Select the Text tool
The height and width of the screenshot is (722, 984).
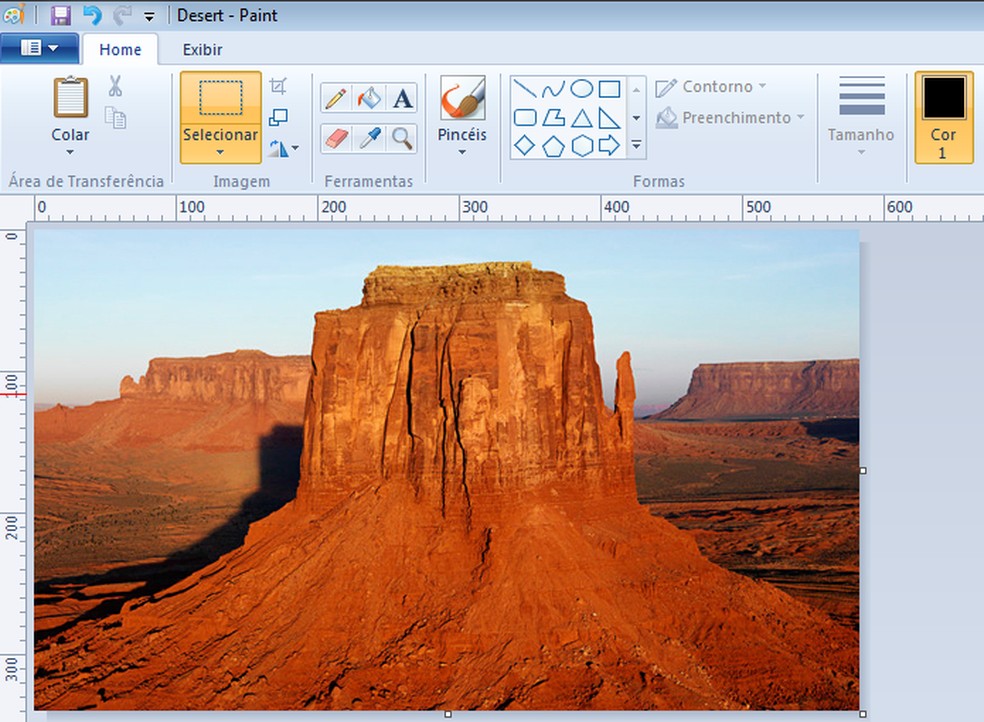(x=402, y=98)
